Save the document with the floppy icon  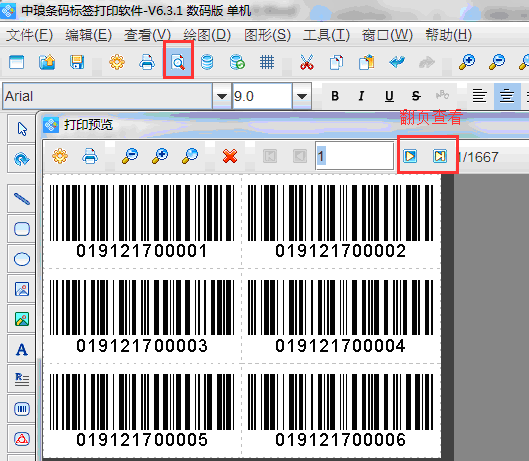(77, 62)
